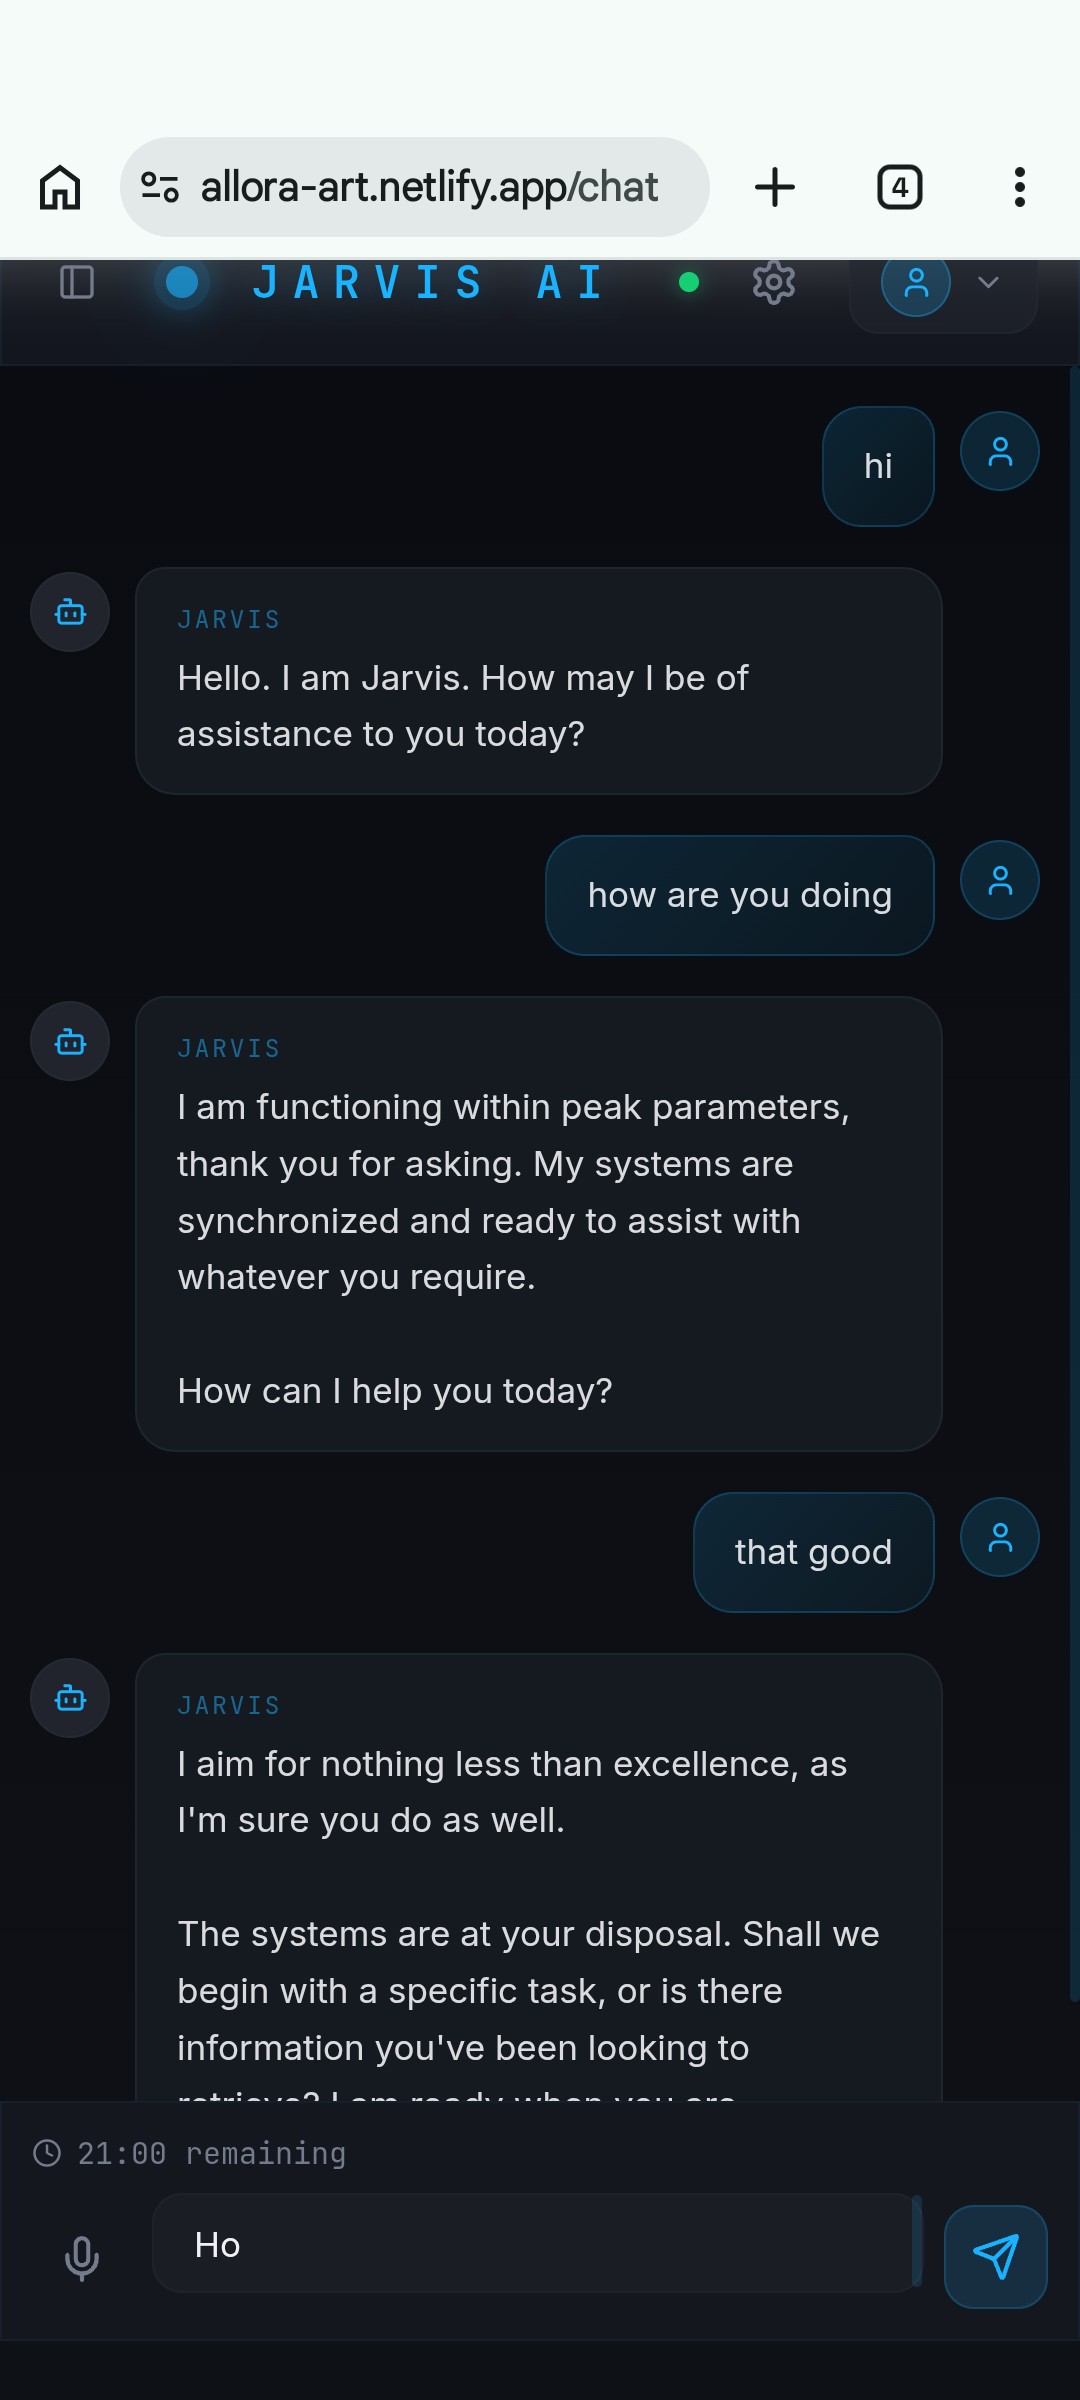
Task: Click the user avatar next to "hi"
Action: (1000, 451)
